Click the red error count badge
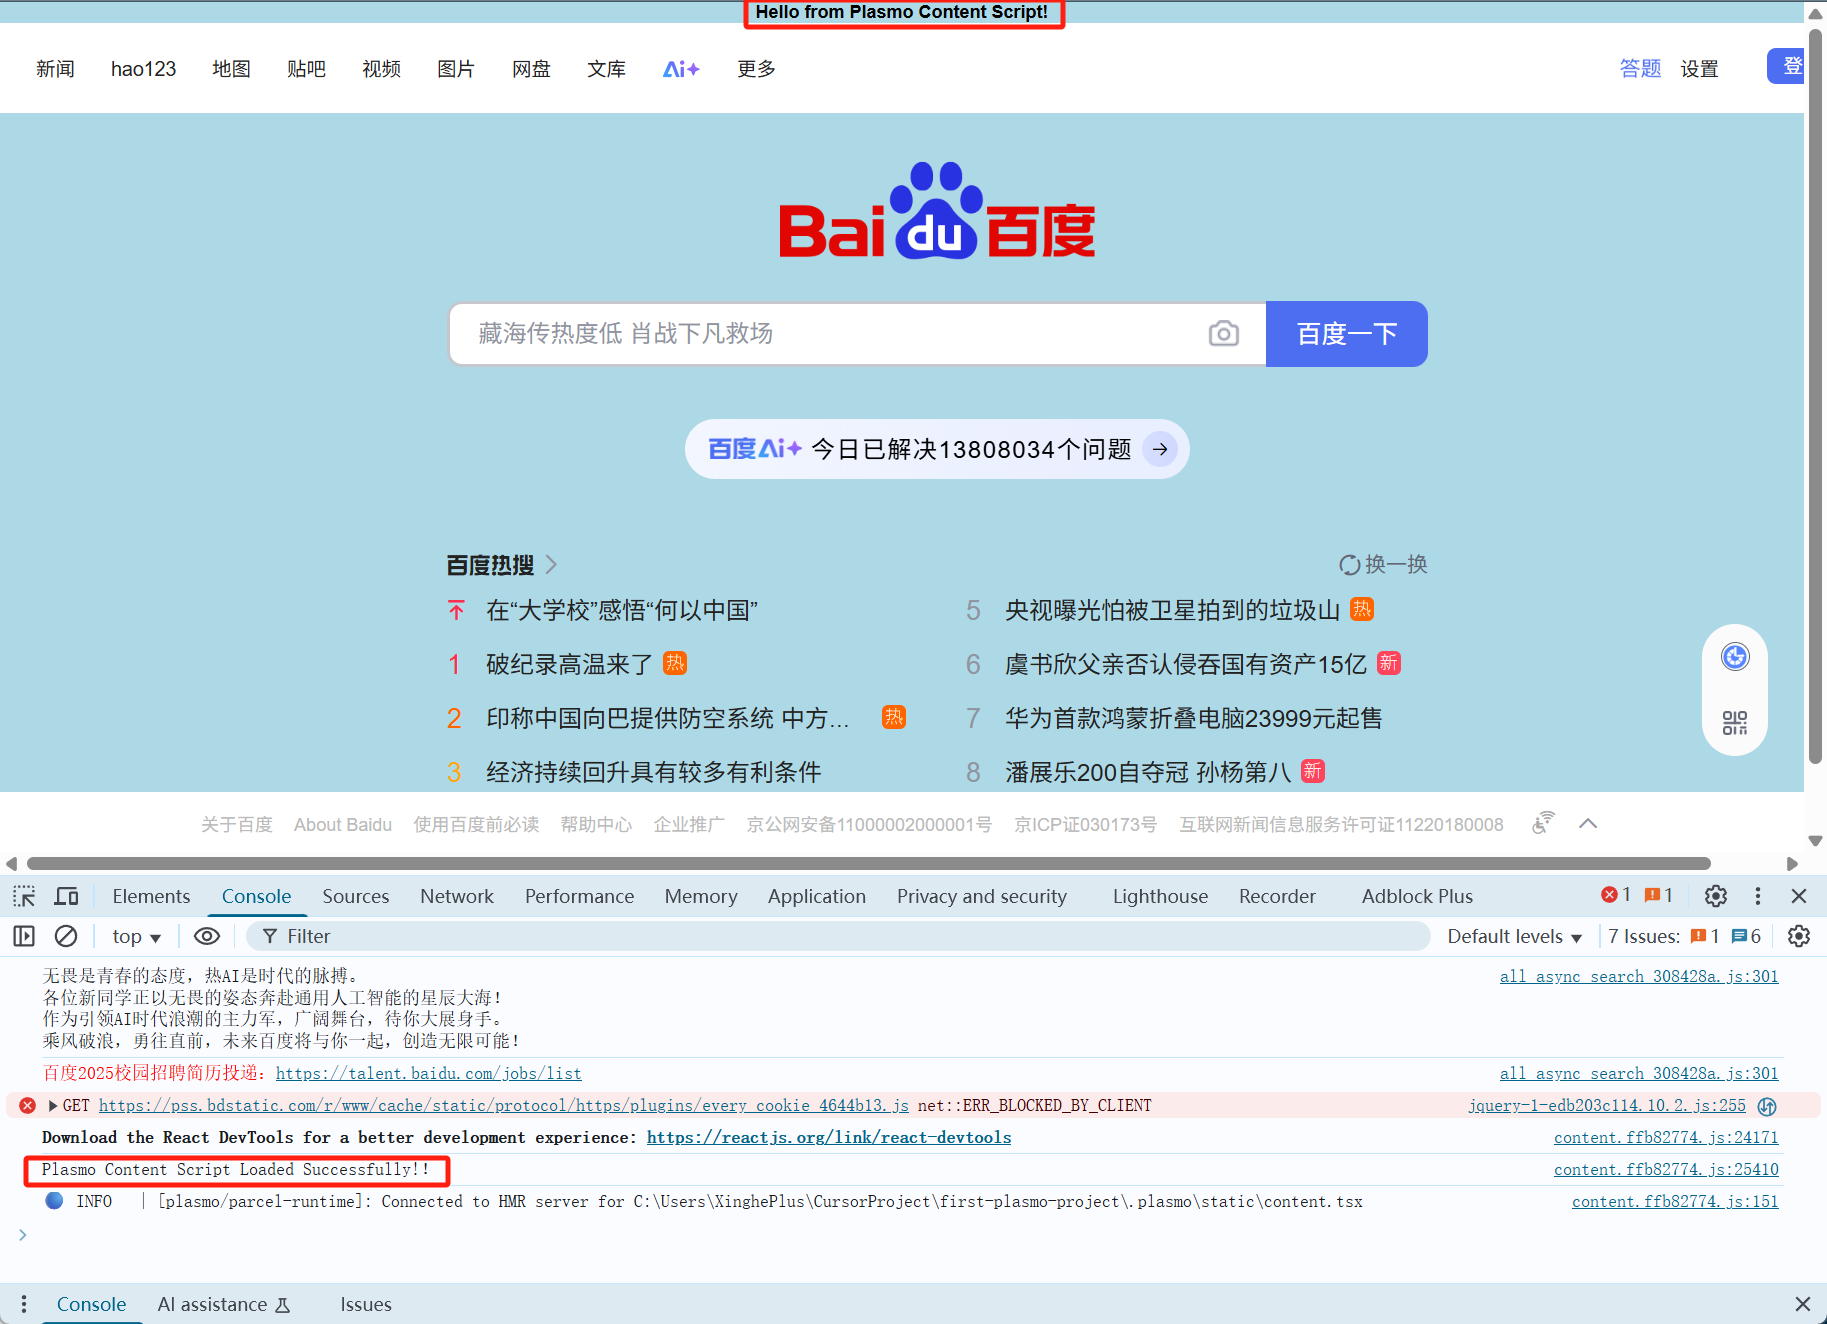Viewport: 1827px width, 1324px height. pos(1616,895)
